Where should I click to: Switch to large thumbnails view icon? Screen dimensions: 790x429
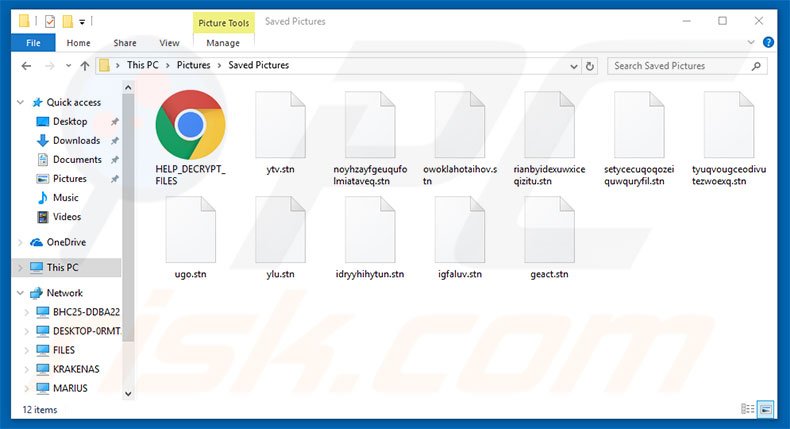pos(766,409)
